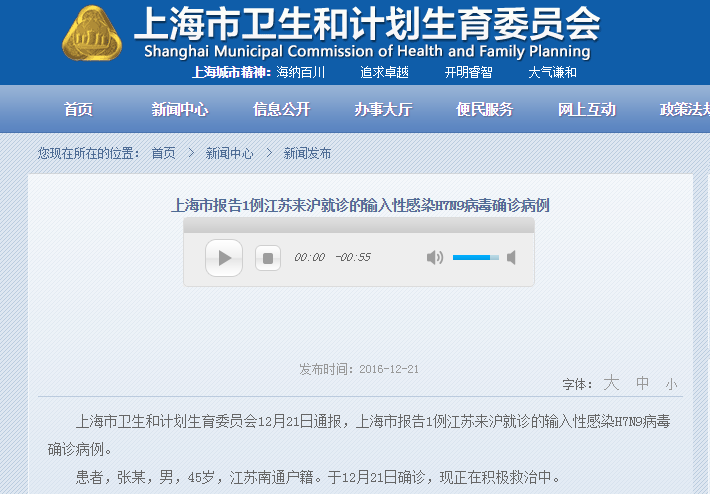
Task: Stop the audio playback
Action: pyautogui.click(x=267, y=258)
